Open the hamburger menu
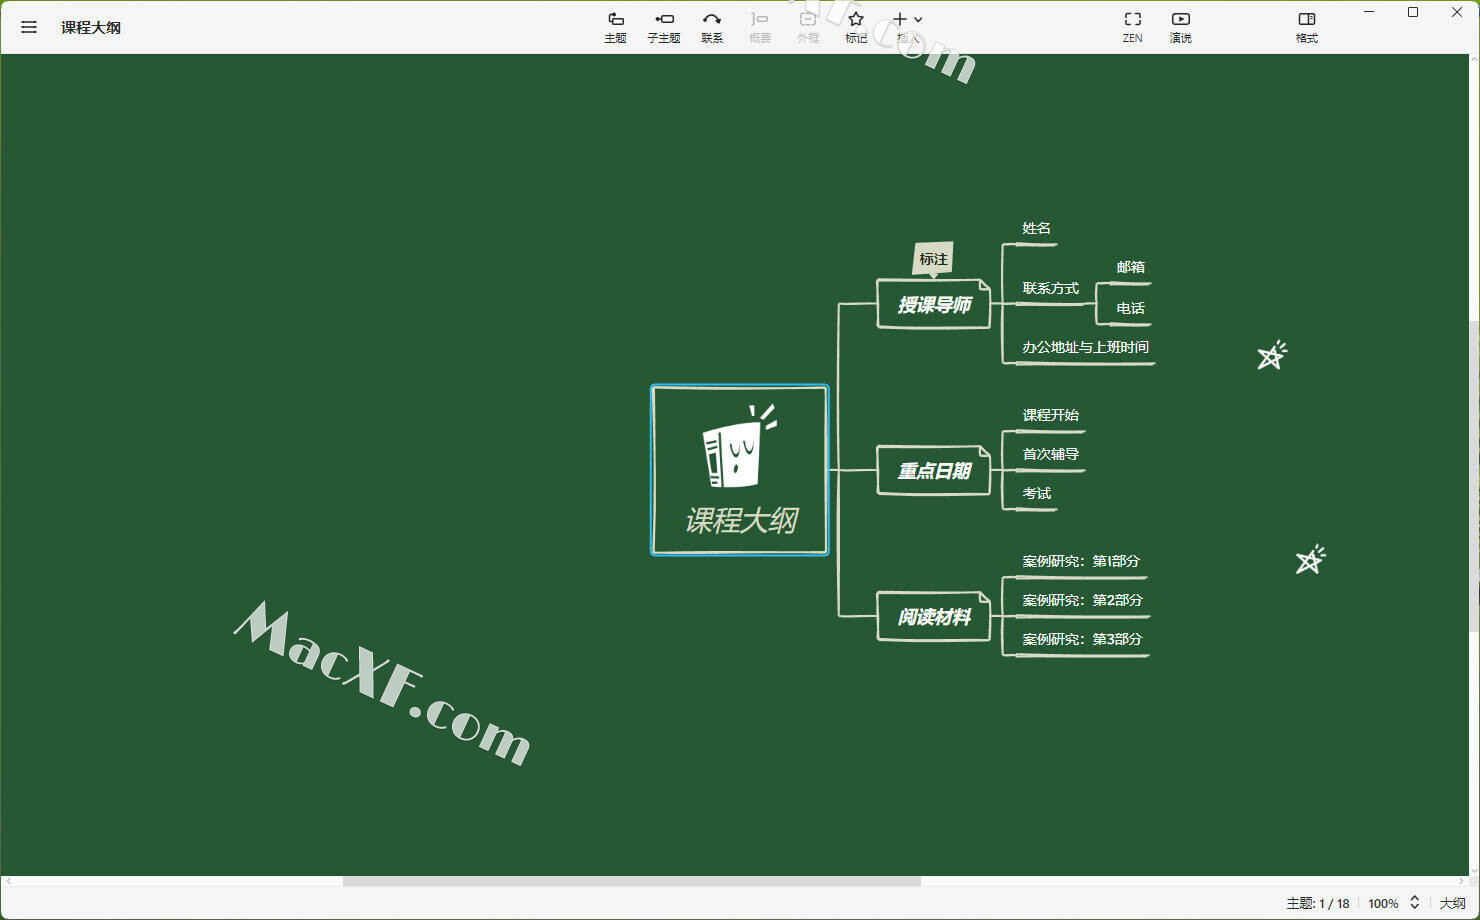 point(29,27)
